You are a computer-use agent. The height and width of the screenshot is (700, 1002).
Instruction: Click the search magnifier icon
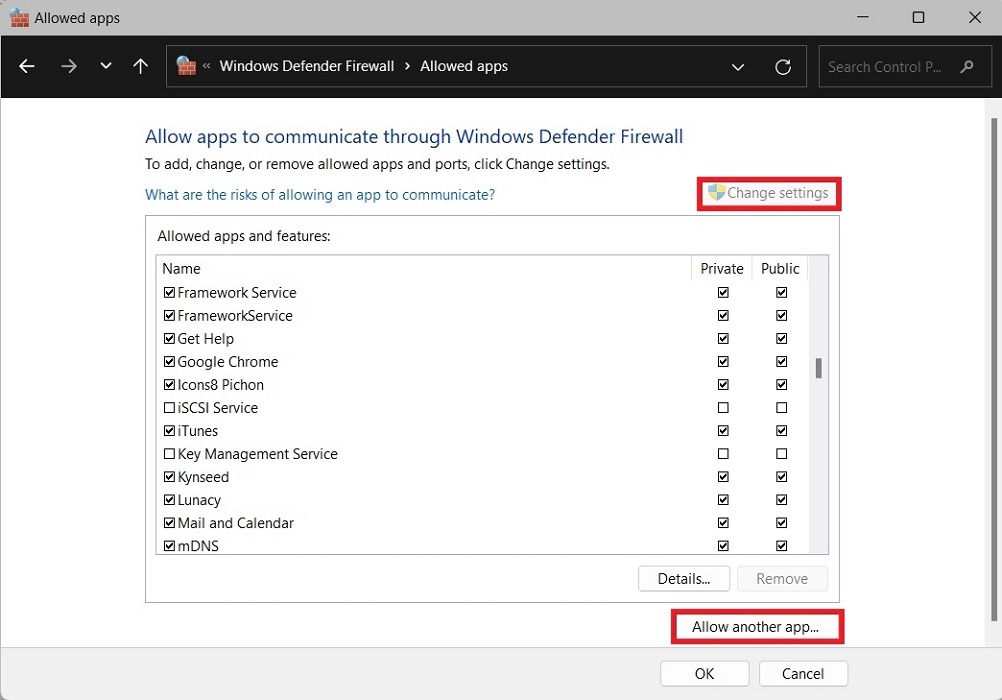966,66
